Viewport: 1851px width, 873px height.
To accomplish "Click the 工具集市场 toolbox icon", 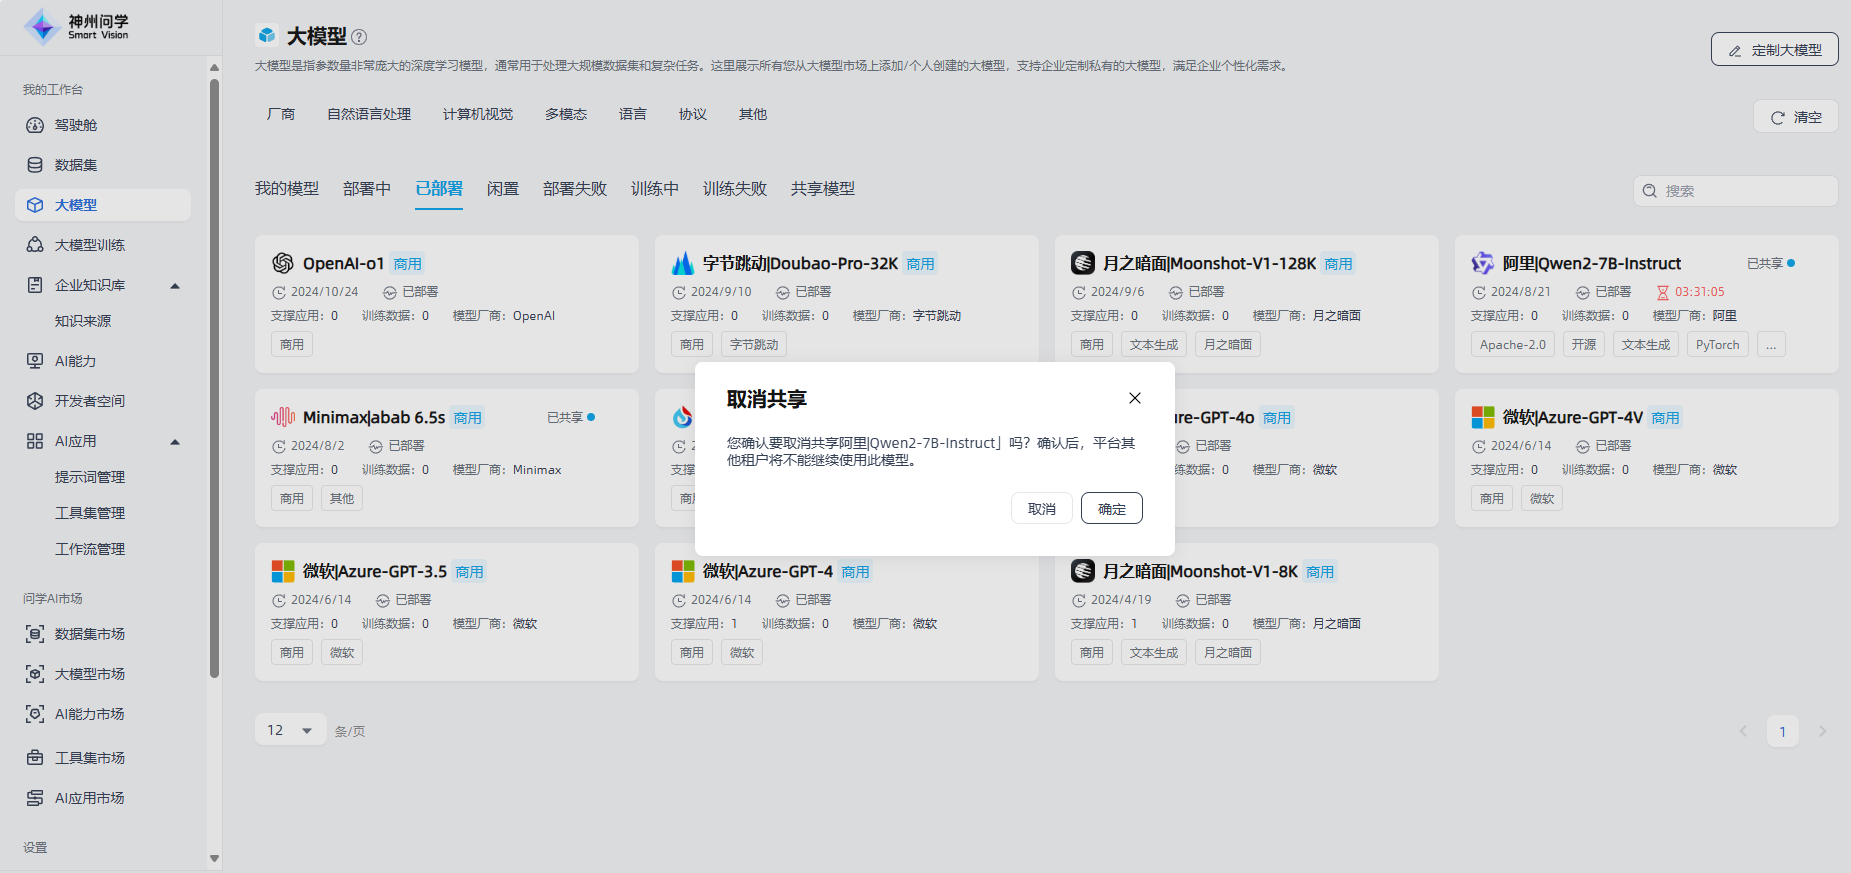I will coord(35,758).
